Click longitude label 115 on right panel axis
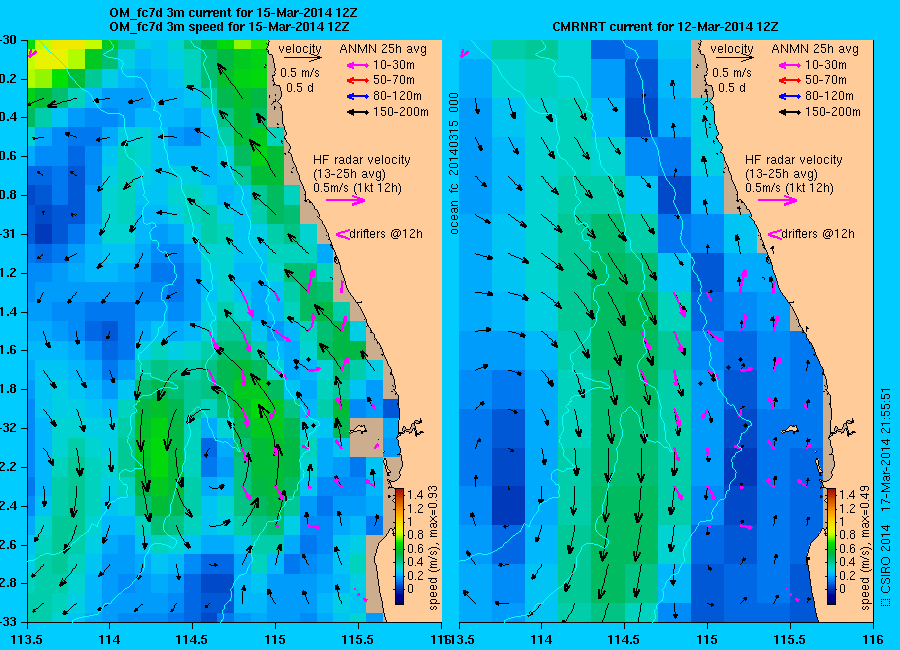The height and width of the screenshot is (650, 900). tap(707, 639)
